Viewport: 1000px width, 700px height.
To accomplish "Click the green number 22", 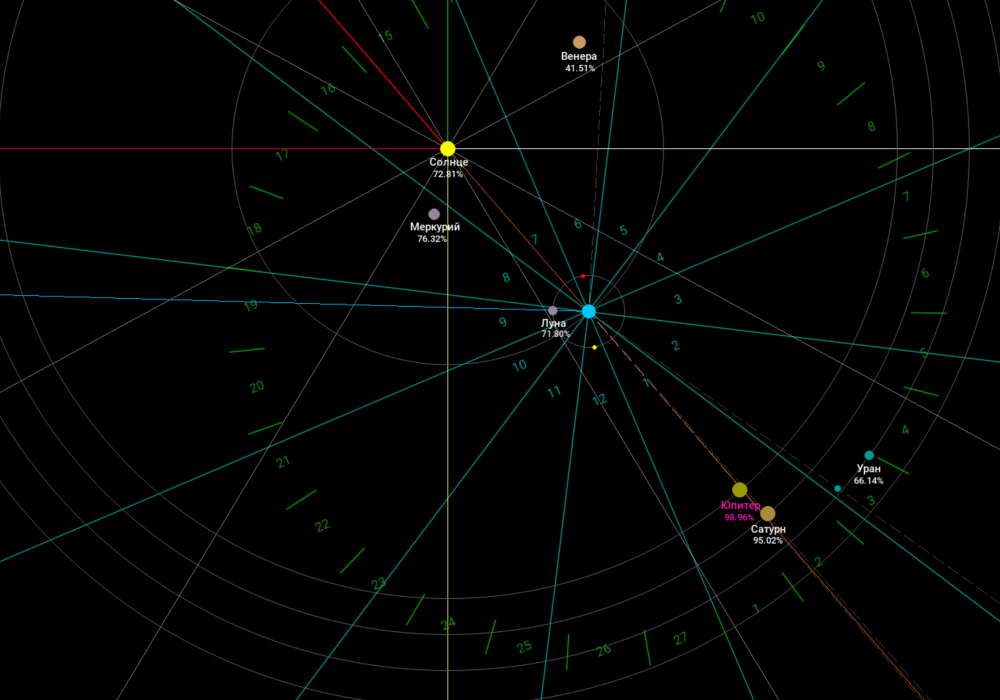I will 323,525.
